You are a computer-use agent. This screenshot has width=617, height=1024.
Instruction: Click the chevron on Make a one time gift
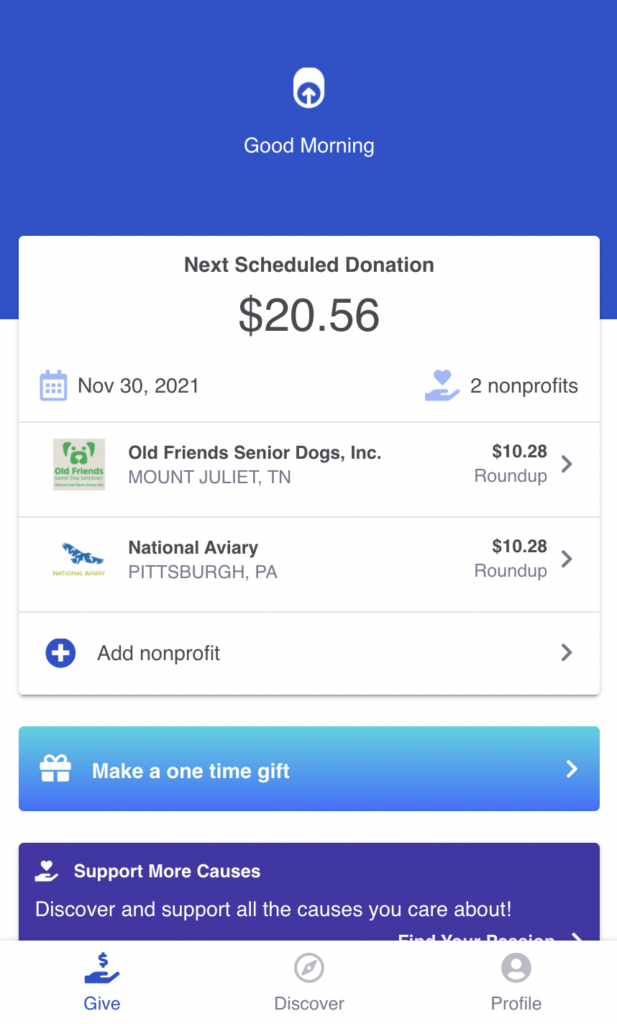pos(572,769)
